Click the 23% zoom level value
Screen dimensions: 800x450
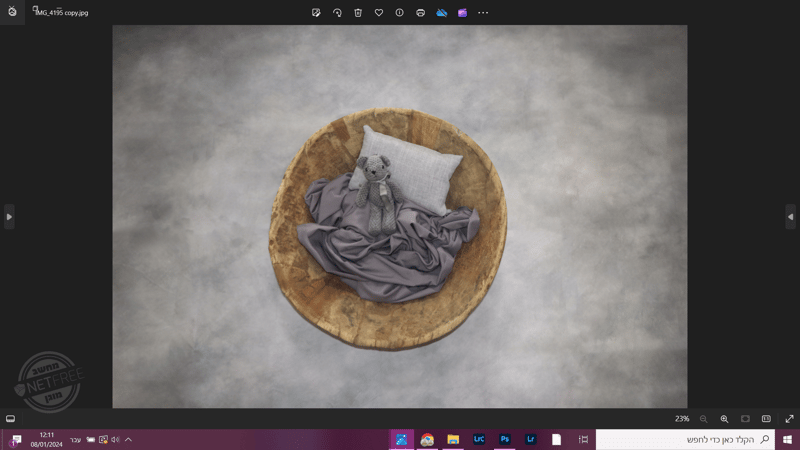tap(682, 418)
